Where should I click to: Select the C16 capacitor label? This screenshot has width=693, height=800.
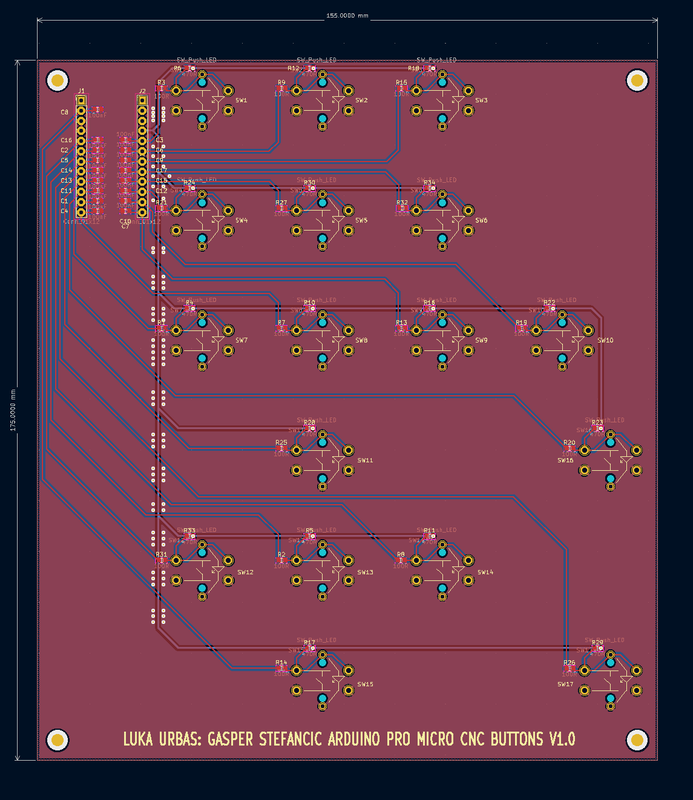(66, 140)
